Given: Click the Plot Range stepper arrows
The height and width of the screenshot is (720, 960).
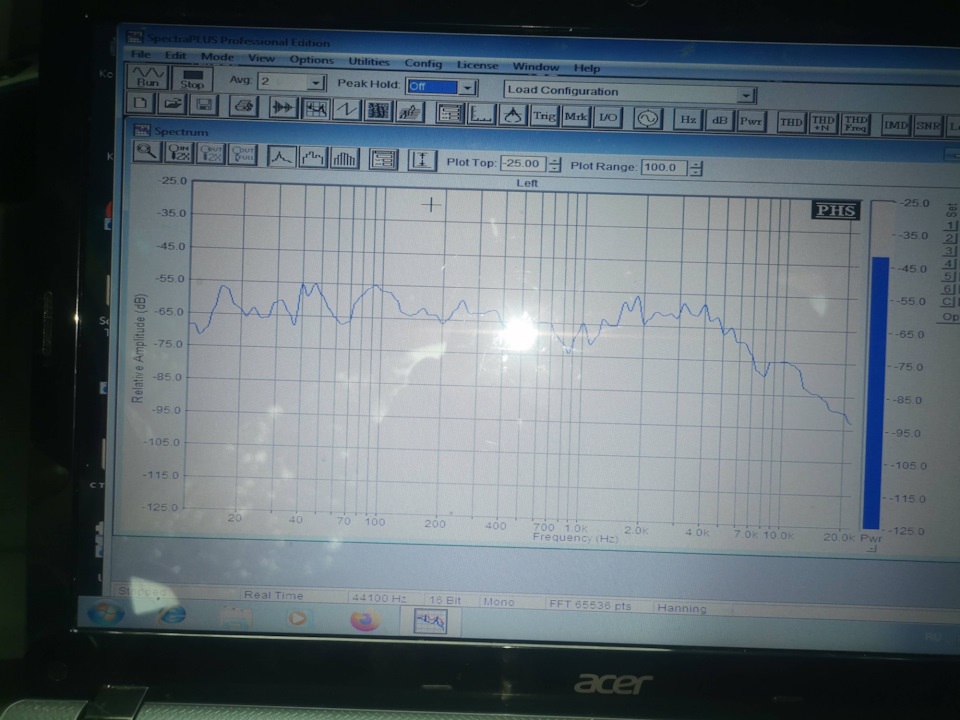Looking at the screenshot, I should (x=696, y=168).
